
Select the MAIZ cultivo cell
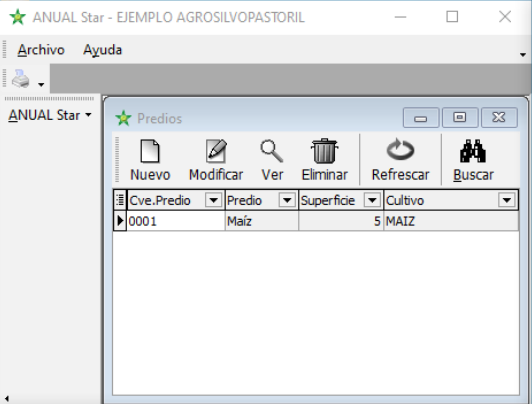coord(451,221)
